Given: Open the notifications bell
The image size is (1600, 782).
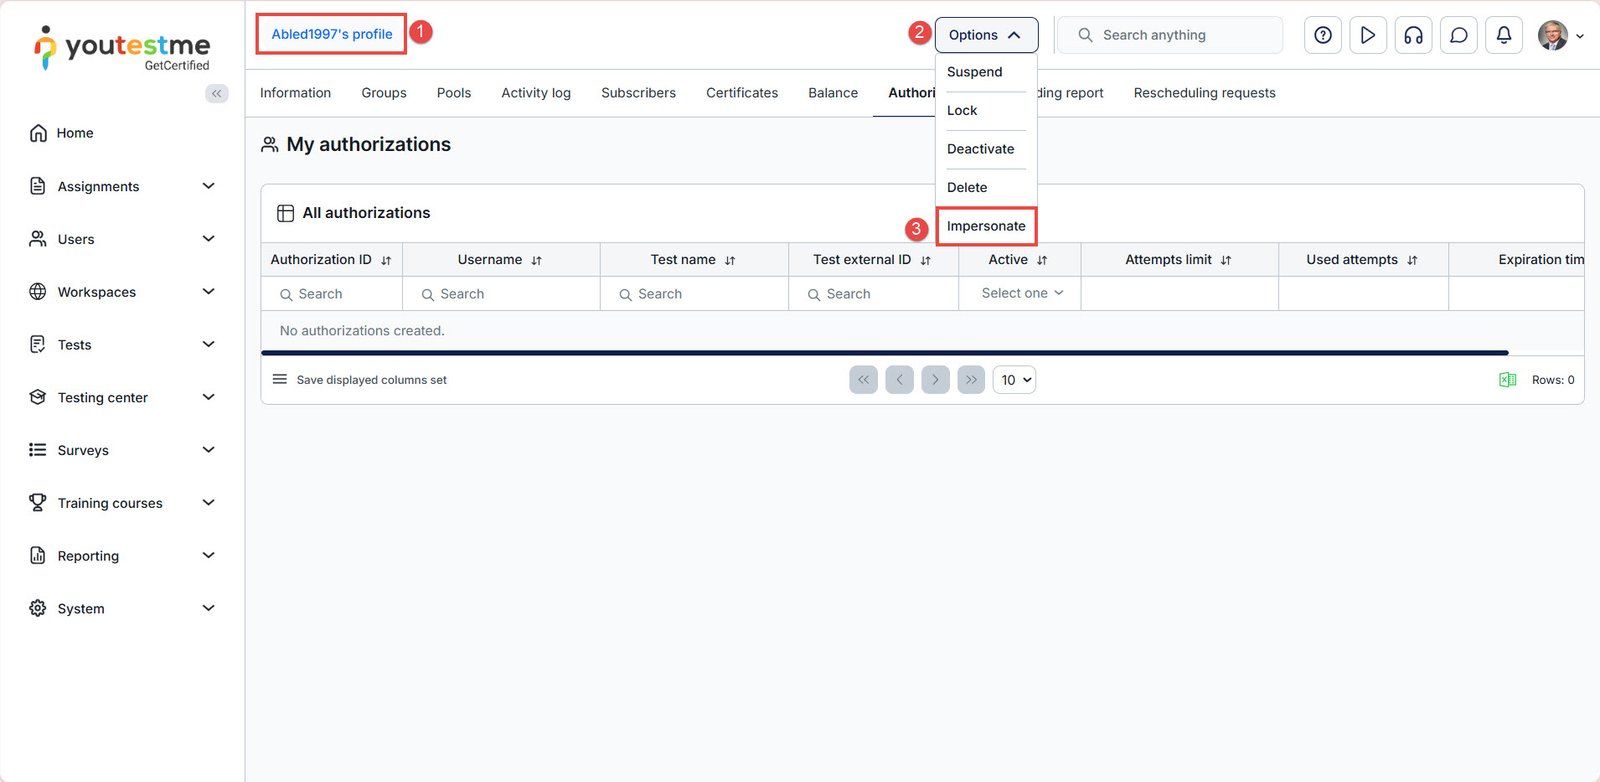Looking at the screenshot, I should [1503, 35].
